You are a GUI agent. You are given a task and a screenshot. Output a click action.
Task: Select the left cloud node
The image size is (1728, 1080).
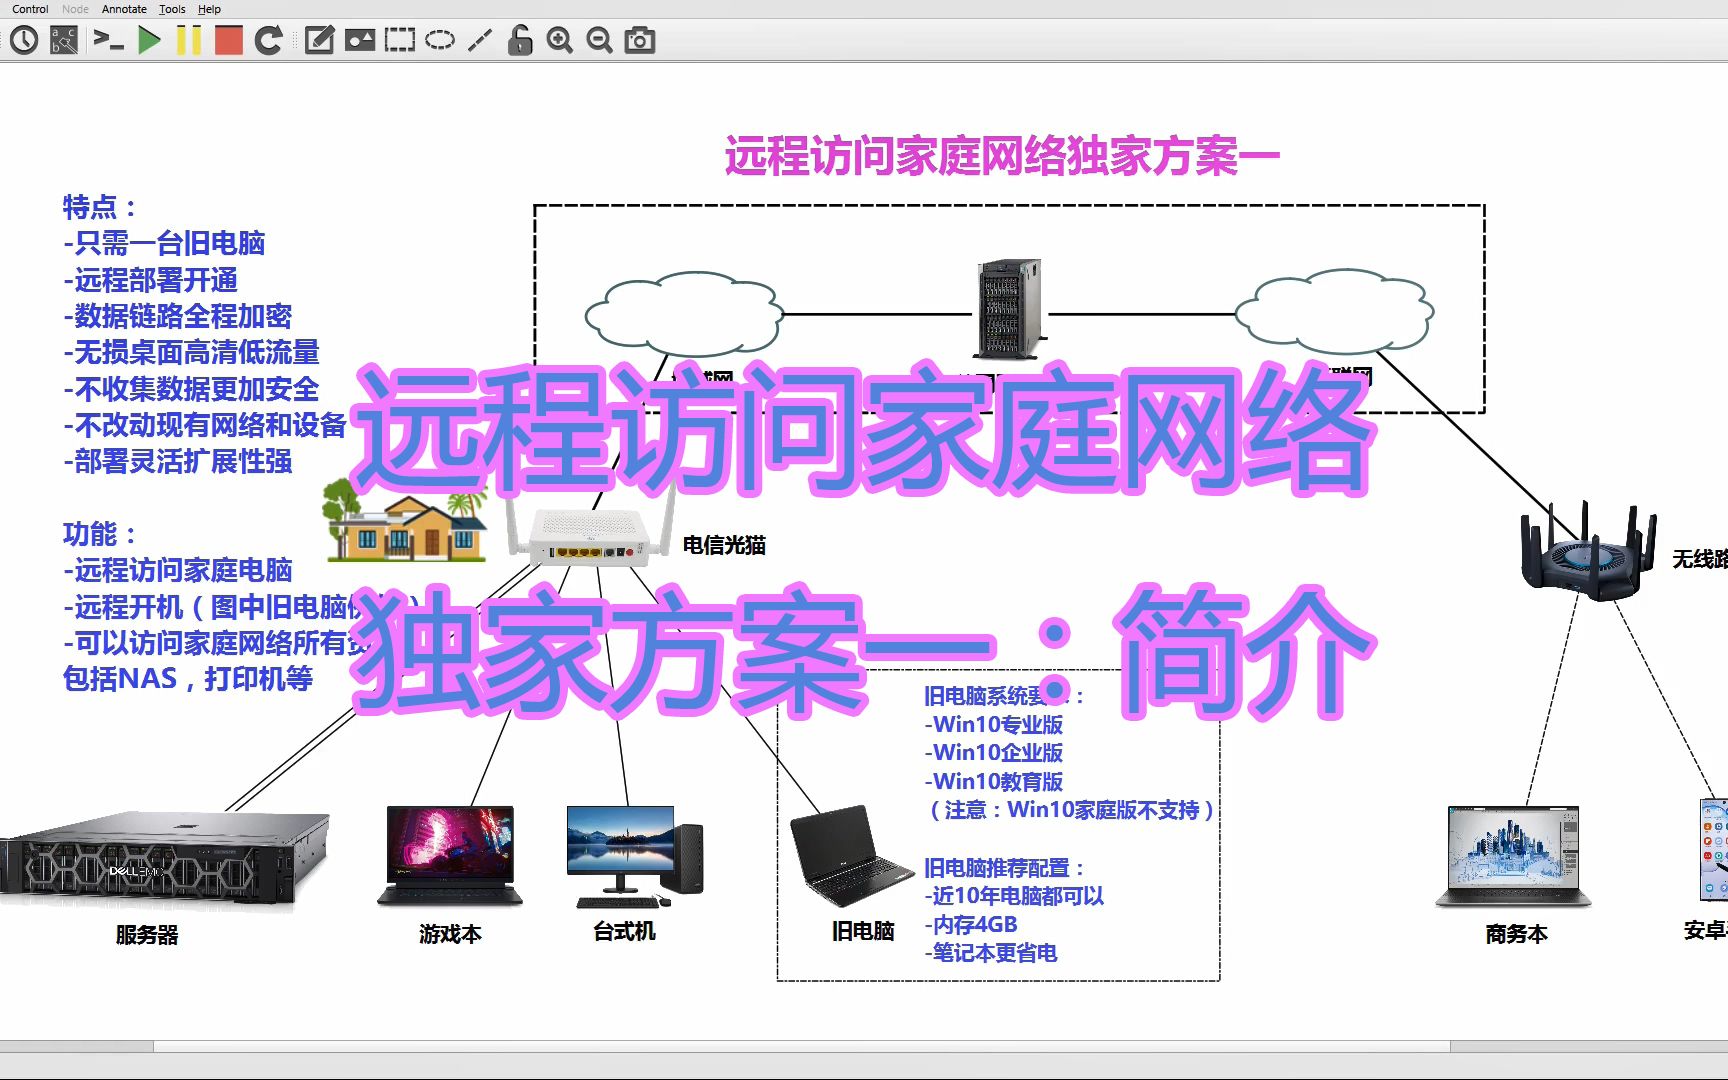(683, 314)
